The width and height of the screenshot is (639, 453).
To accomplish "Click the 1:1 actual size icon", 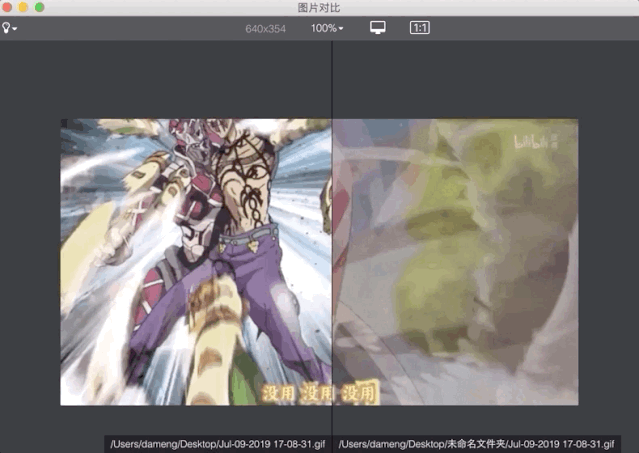I will point(419,28).
